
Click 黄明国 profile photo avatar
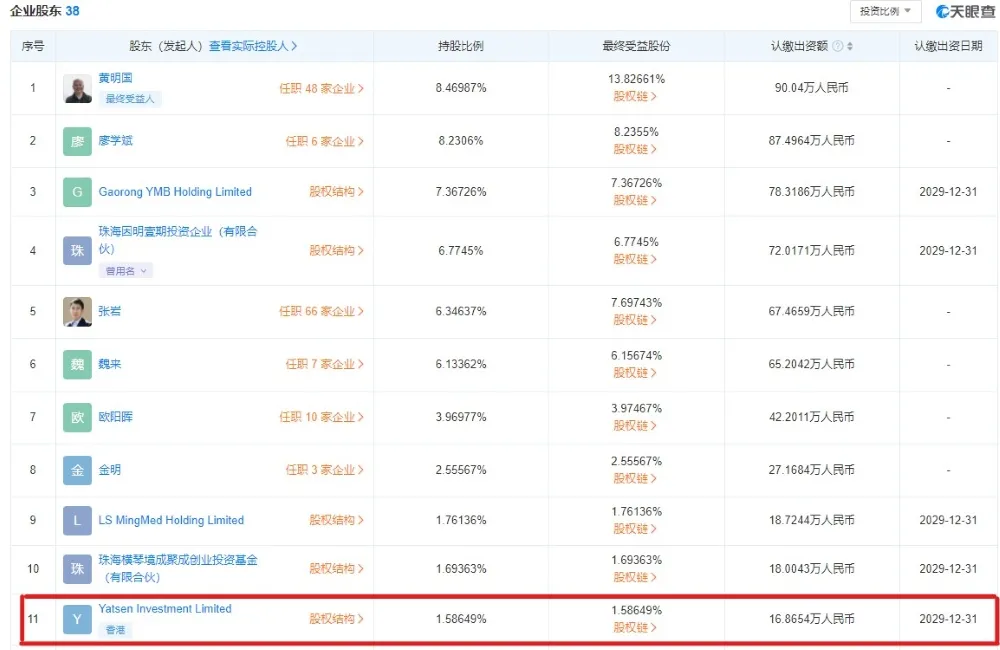(77, 88)
